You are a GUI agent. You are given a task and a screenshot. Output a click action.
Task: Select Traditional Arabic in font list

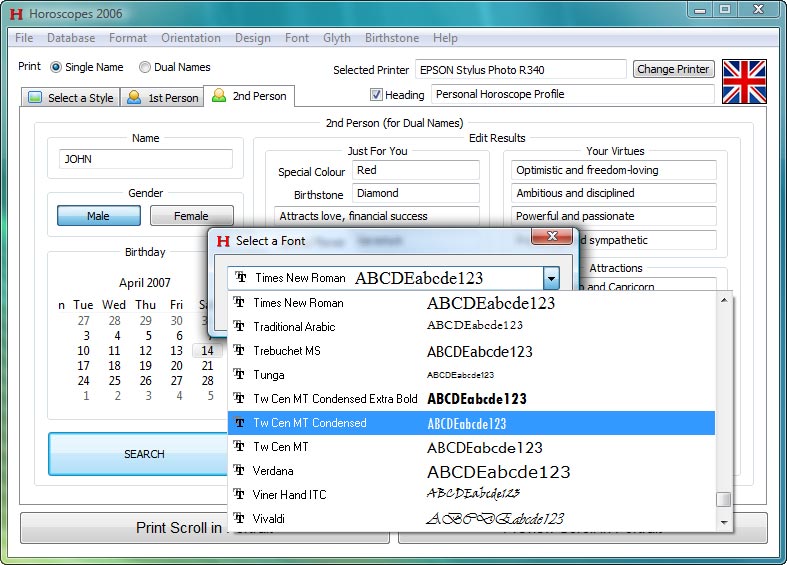(x=471, y=327)
